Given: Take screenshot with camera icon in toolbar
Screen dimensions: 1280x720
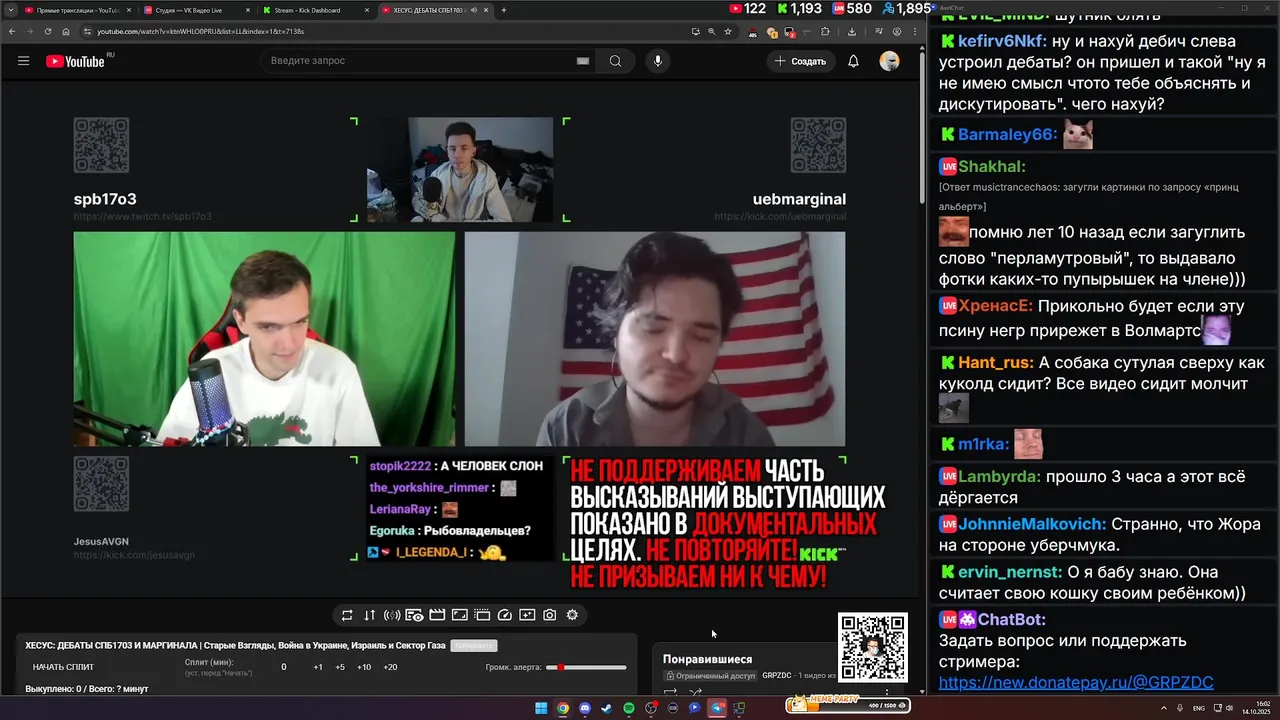Looking at the screenshot, I should [x=549, y=615].
